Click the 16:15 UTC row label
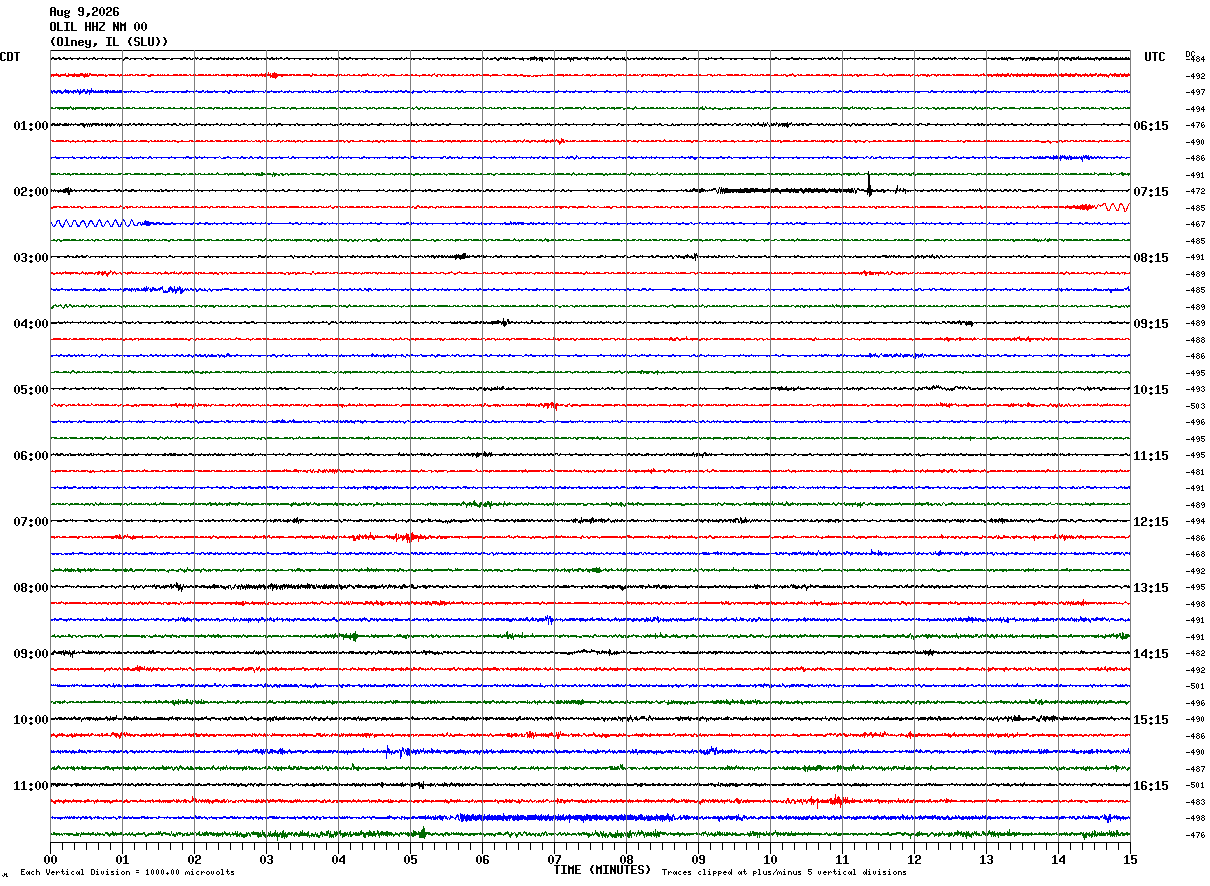This screenshot has height=886, width=1210. (x=1150, y=786)
